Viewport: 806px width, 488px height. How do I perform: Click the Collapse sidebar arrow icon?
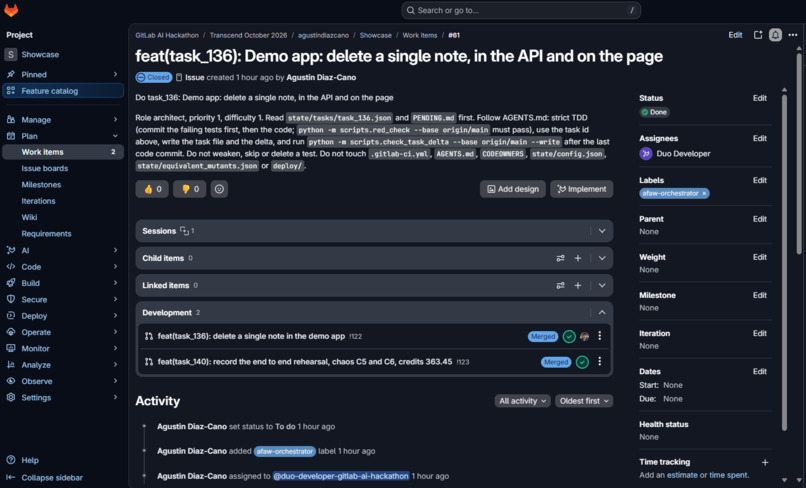(x=11, y=478)
